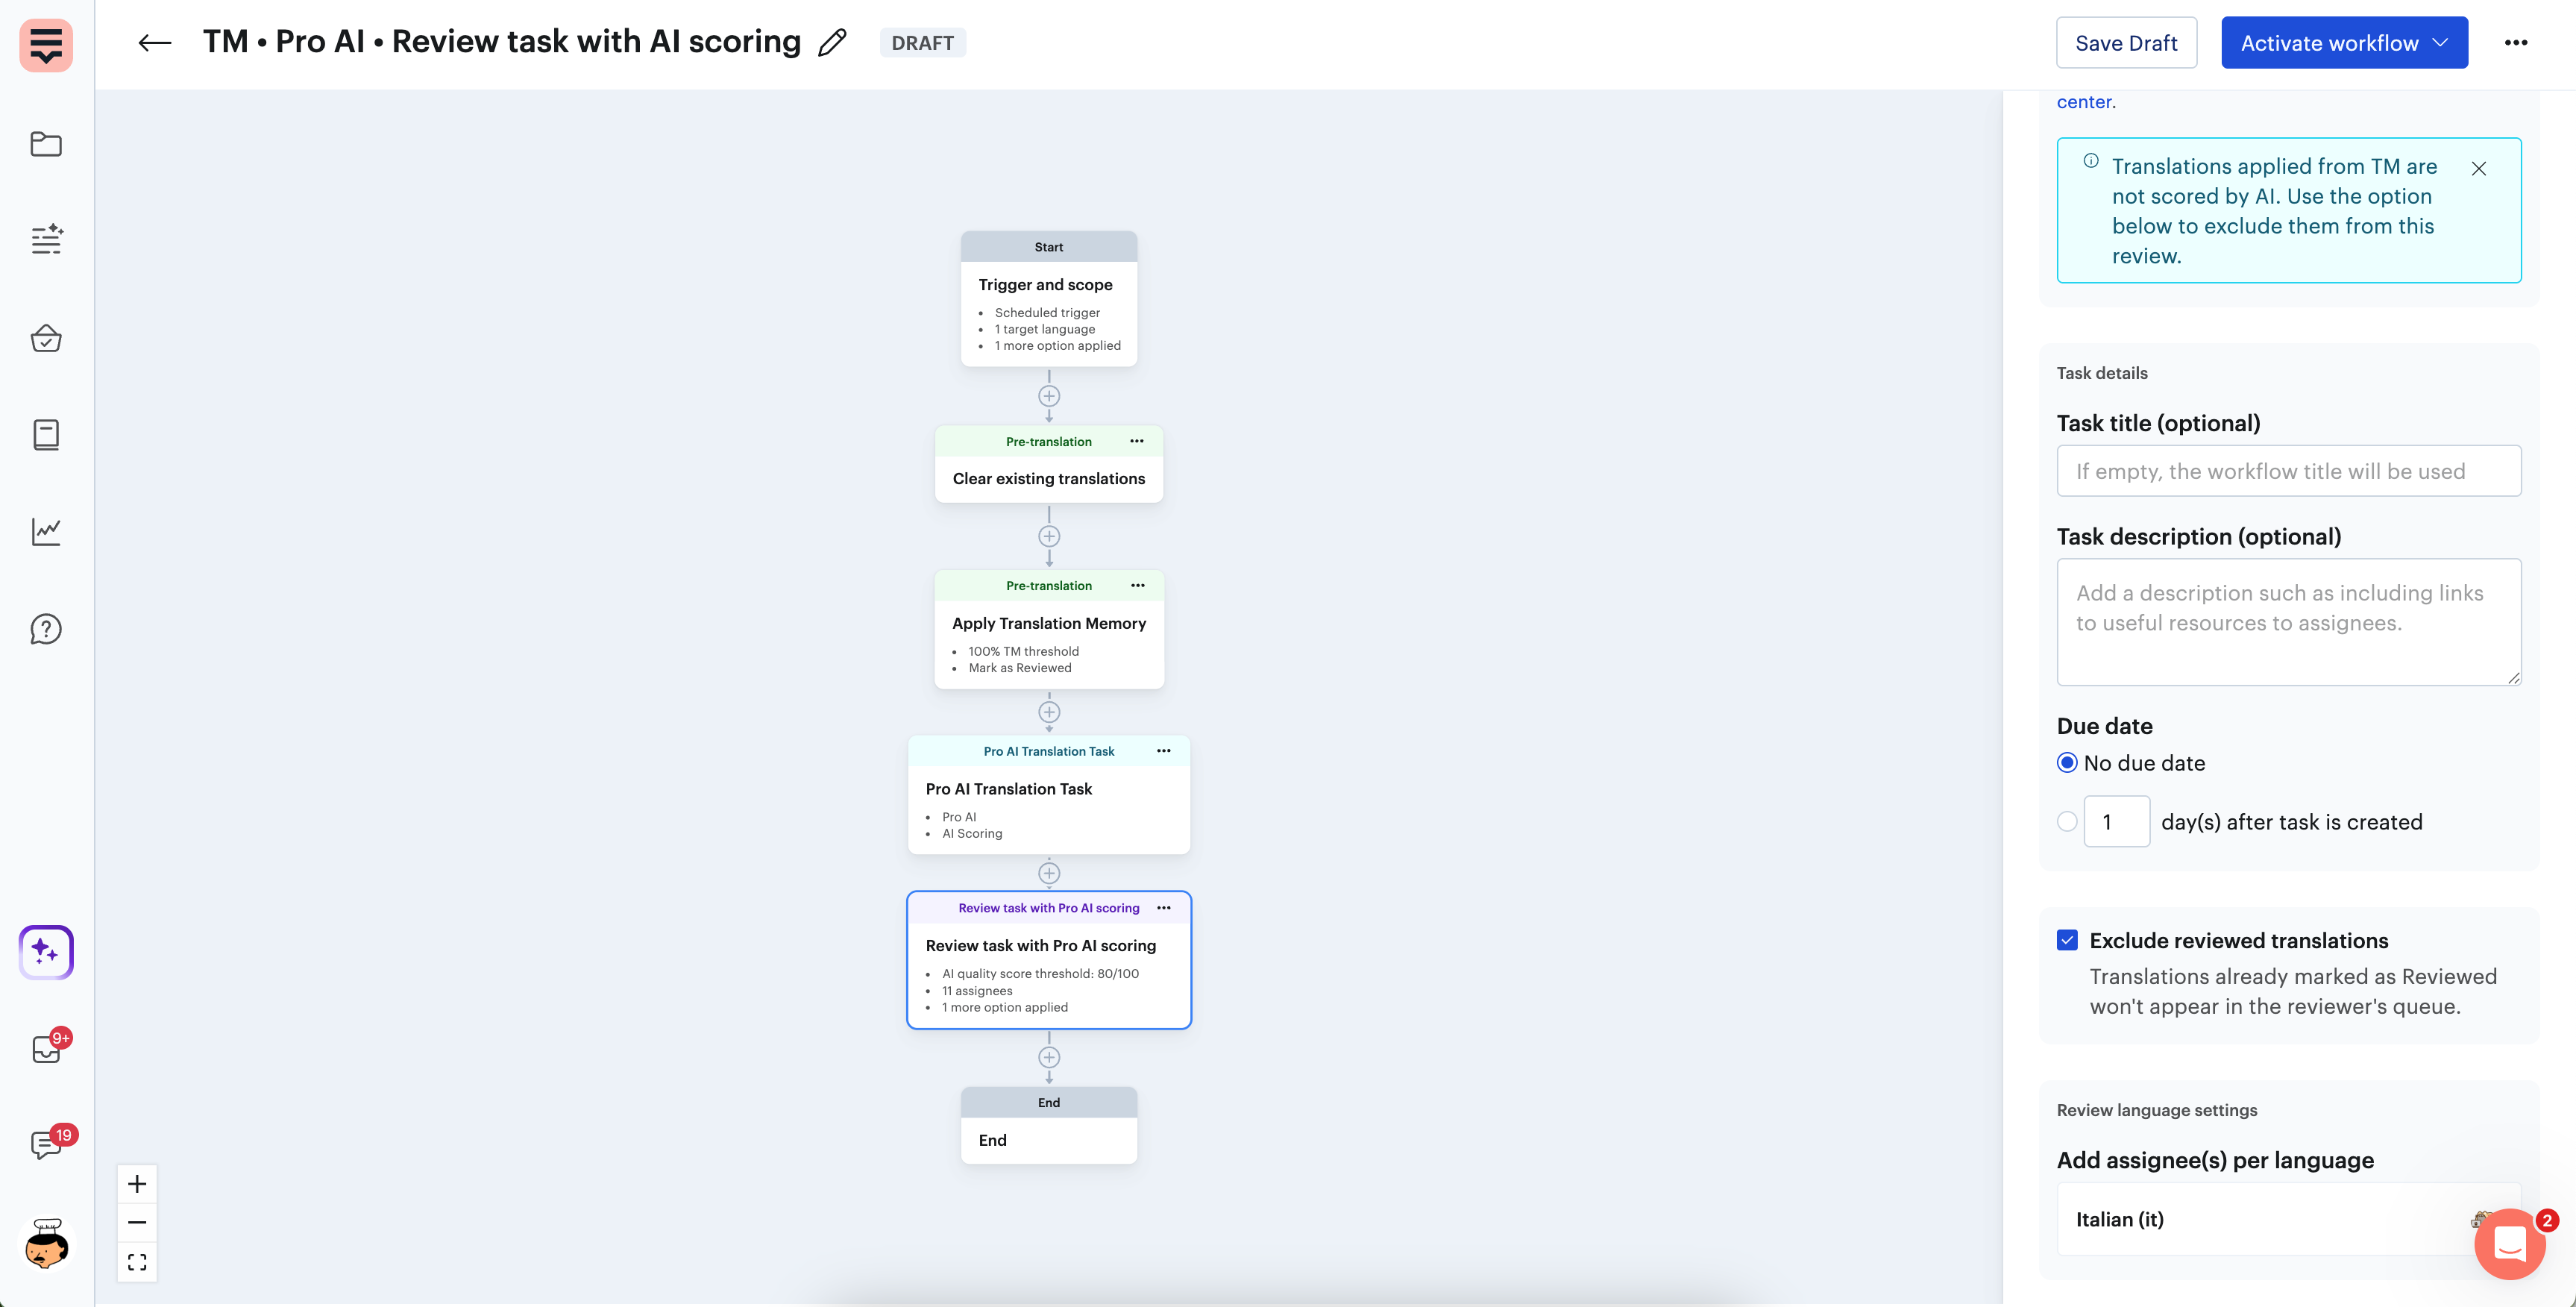Viewport: 2576px width, 1307px height.
Task: Click the 'AI quality score threshold: 80/100' text
Action: [1040, 974]
